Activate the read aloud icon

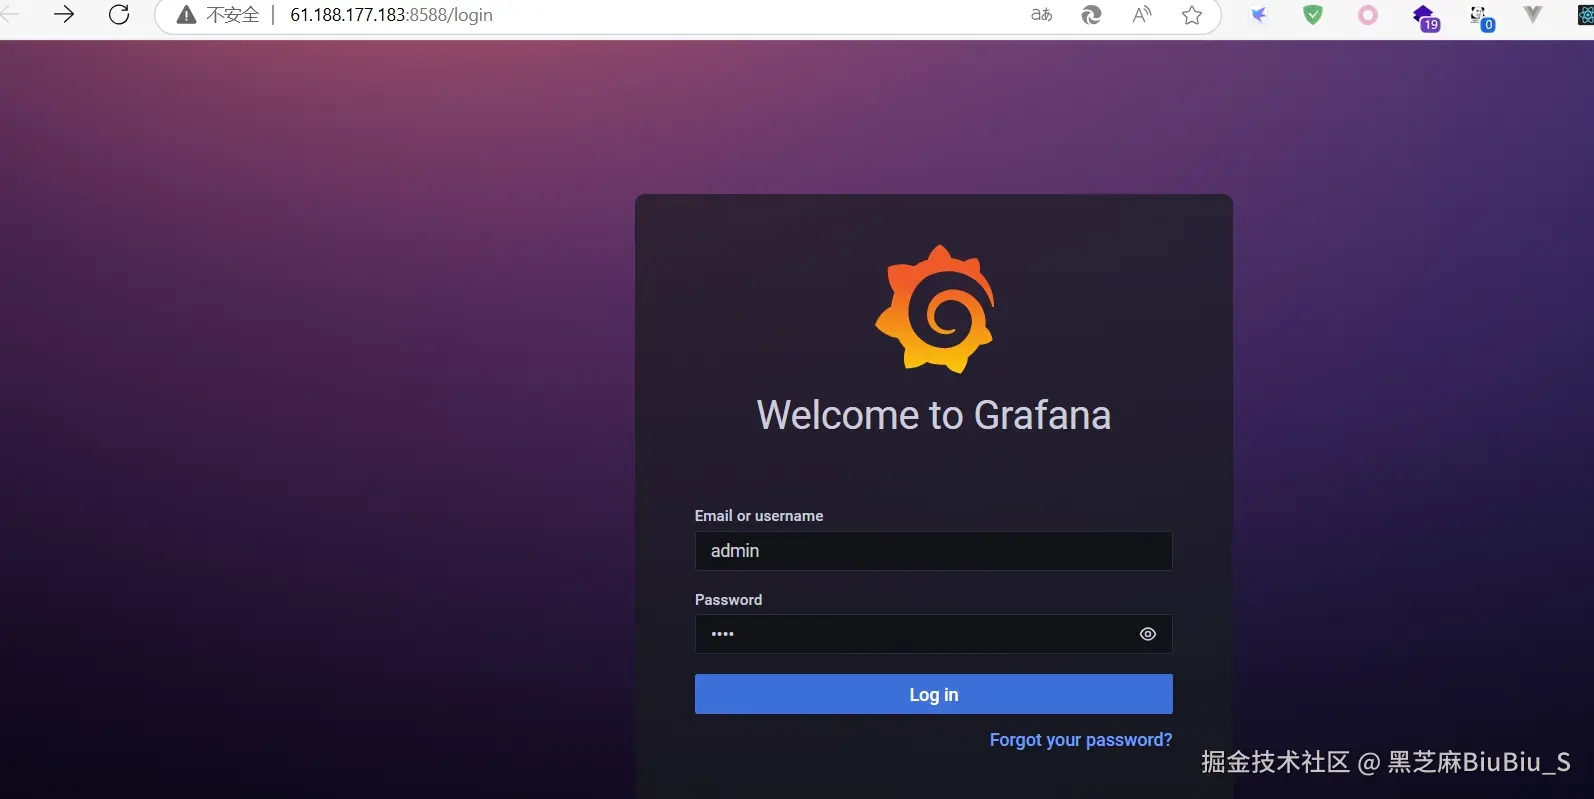click(1141, 15)
